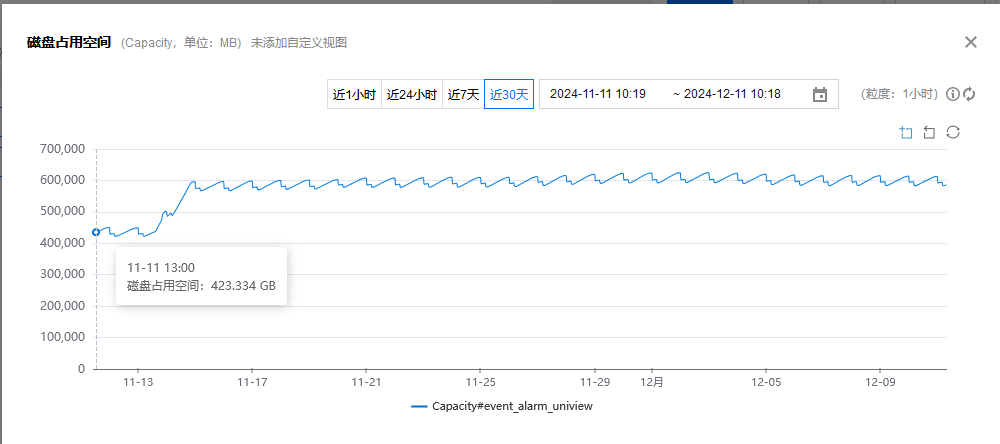
Task: Click the end date 2024-12-11 10:18 field
Action: [x=732, y=94]
